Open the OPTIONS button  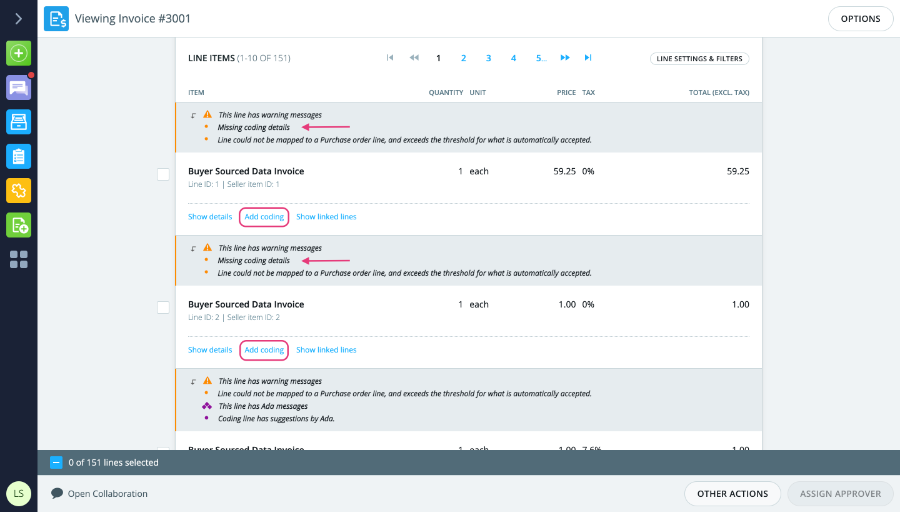860,19
